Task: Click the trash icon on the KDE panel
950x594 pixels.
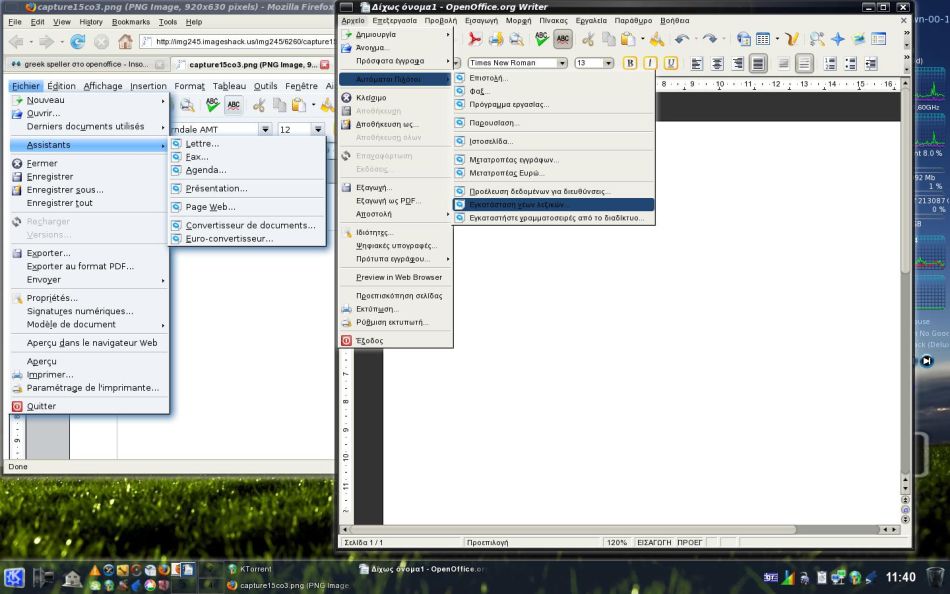Action: point(935,576)
